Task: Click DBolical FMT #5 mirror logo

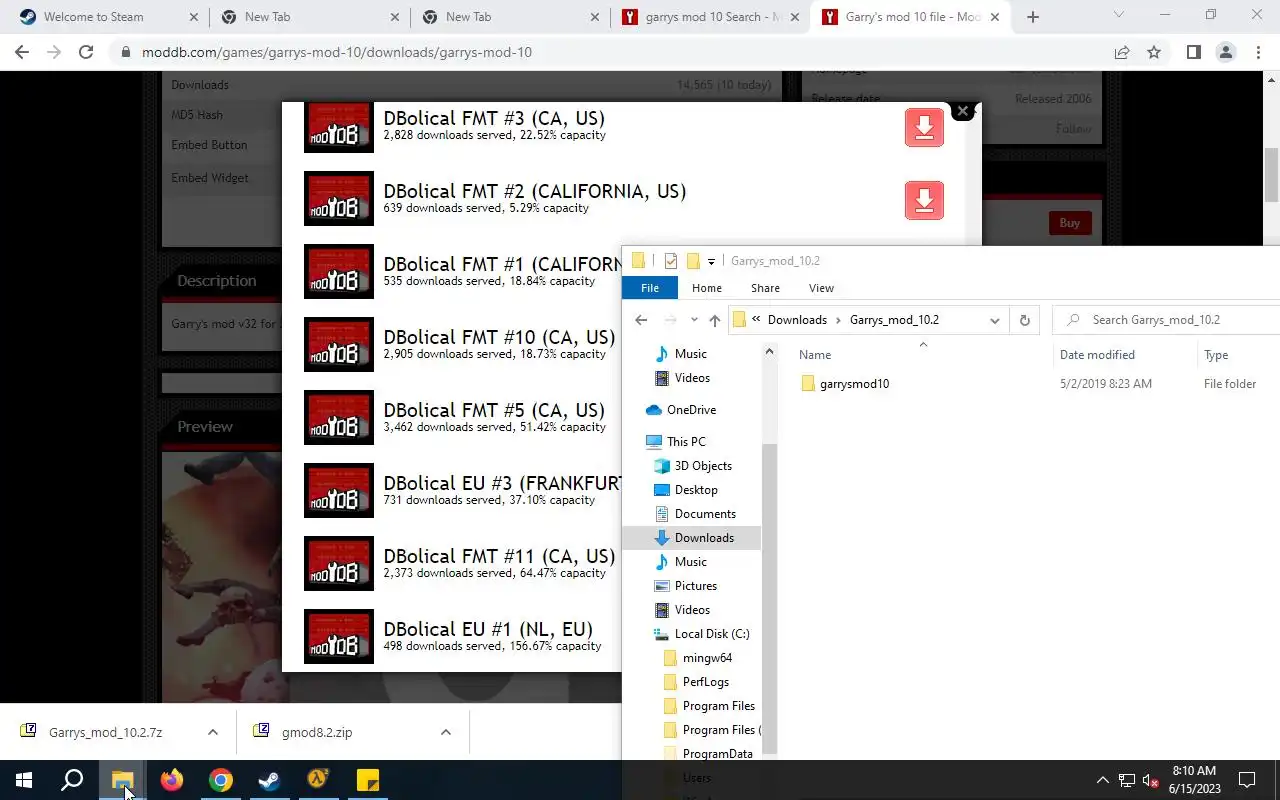Action: 339,417
